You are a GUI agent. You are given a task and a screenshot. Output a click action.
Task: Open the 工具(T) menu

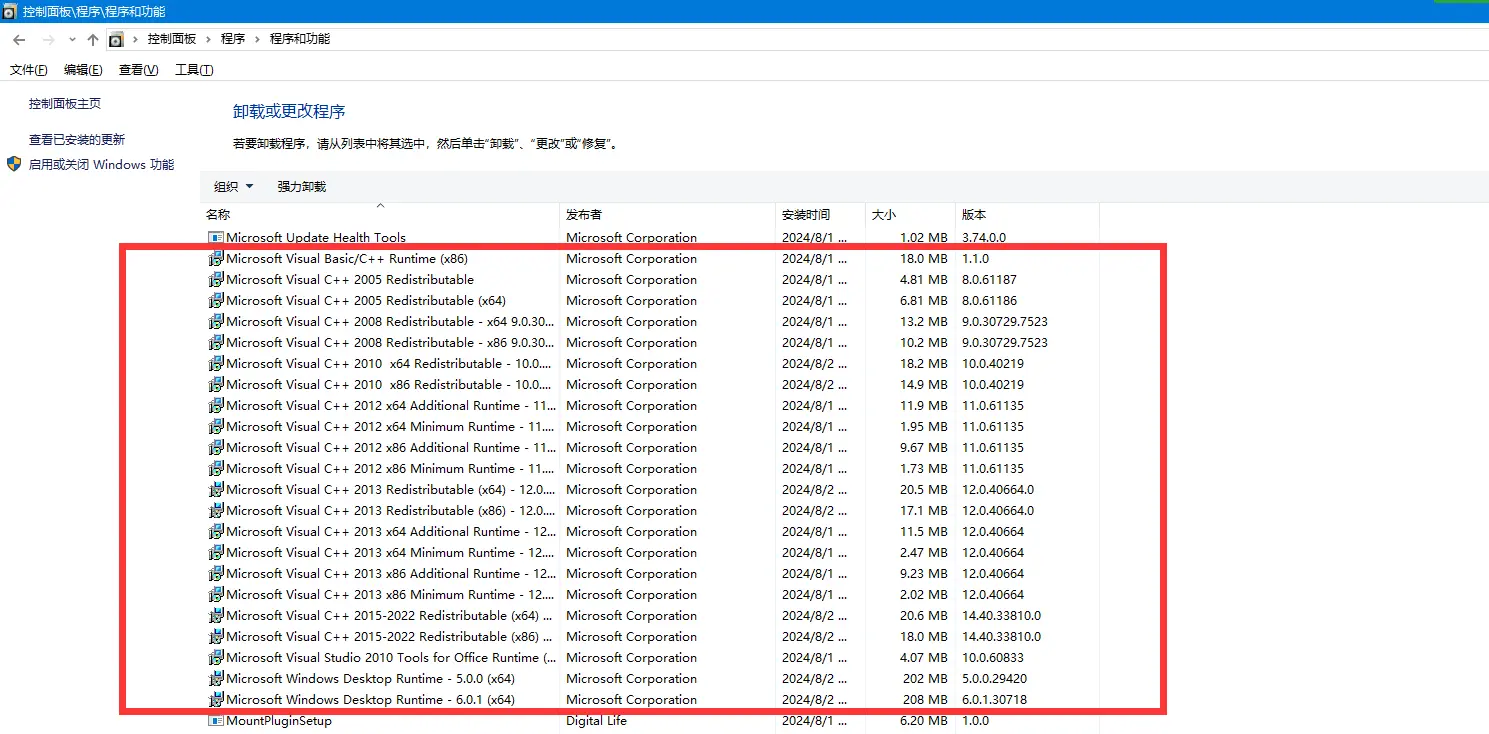tap(194, 70)
